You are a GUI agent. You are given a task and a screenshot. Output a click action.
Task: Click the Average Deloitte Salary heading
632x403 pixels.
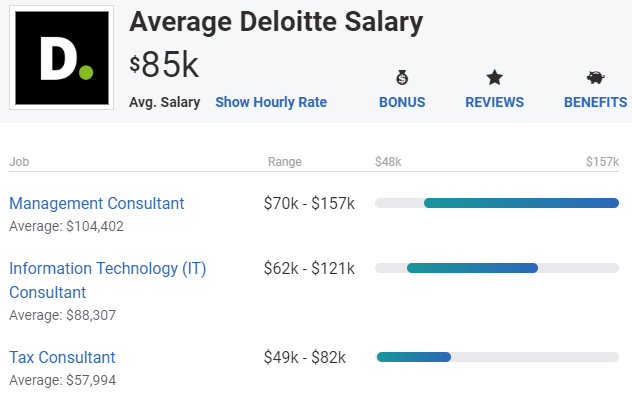276,21
